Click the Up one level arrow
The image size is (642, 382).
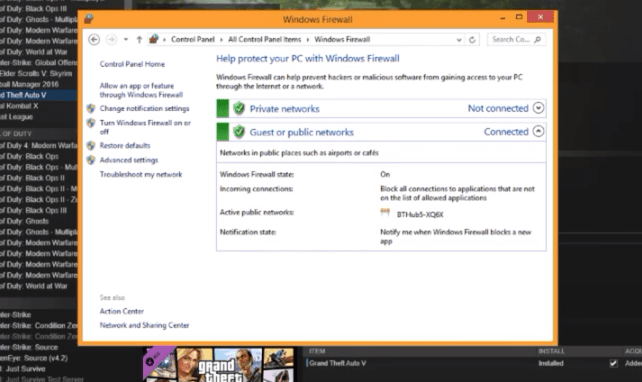[139, 39]
